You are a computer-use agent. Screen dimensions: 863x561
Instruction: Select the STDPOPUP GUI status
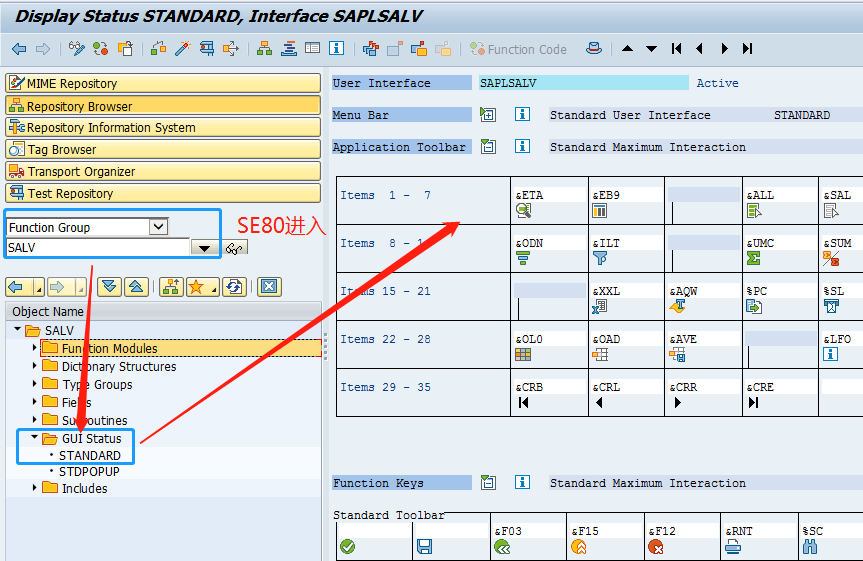coord(89,472)
